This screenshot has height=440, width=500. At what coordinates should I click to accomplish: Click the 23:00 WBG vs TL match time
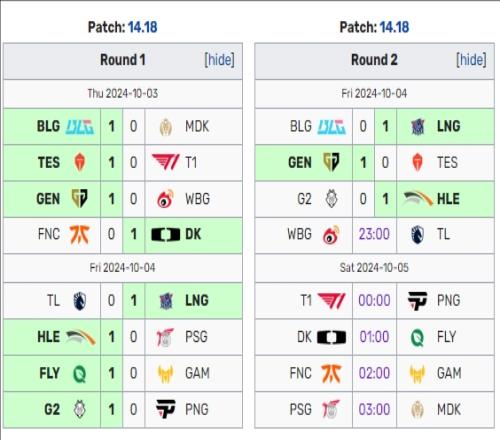point(374,234)
